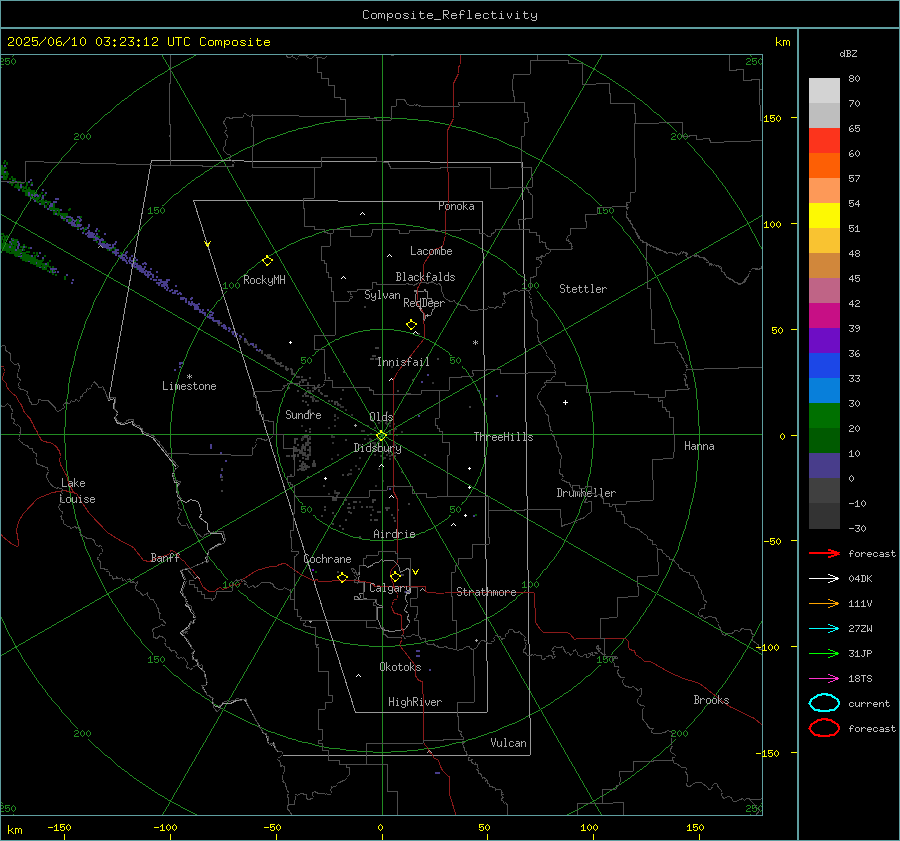Click the Lacombe city label

tap(431, 251)
